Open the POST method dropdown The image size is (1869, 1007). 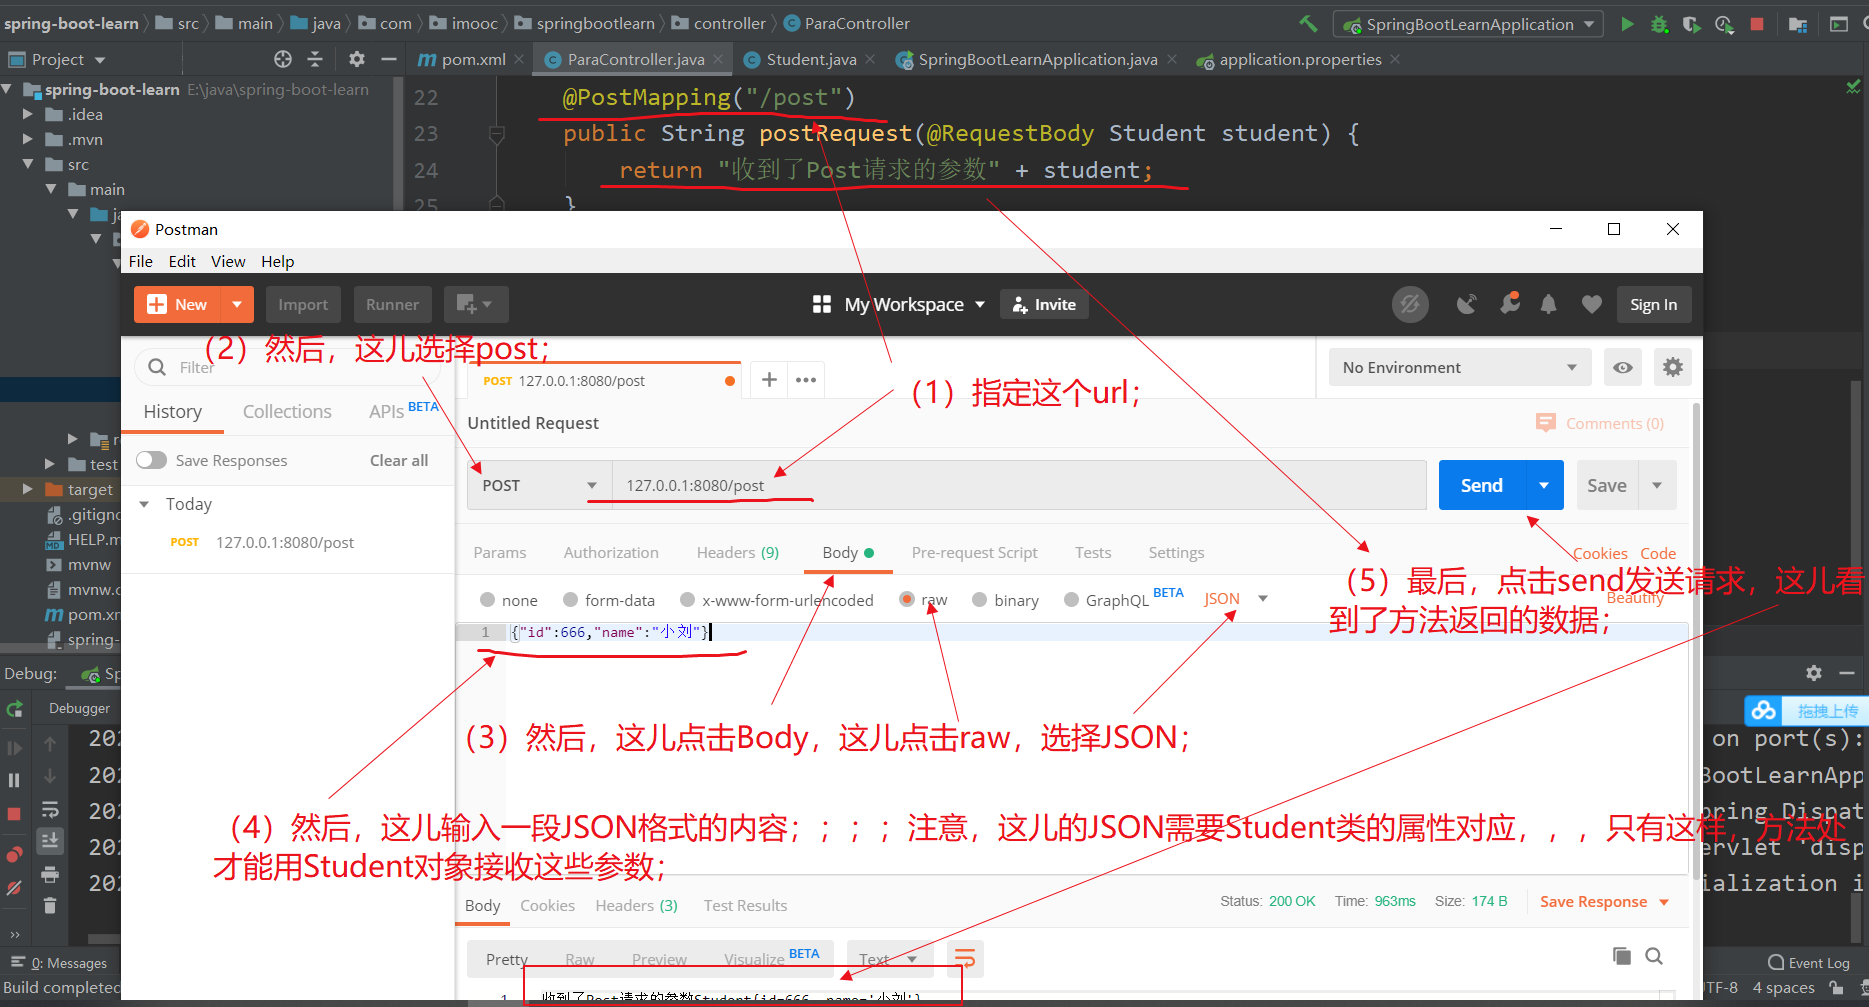click(x=590, y=485)
